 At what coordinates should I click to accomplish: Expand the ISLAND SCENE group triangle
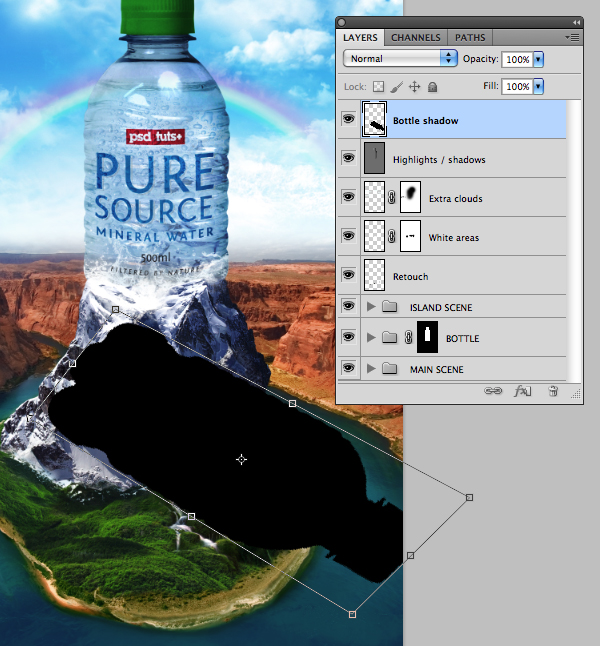coord(371,307)
